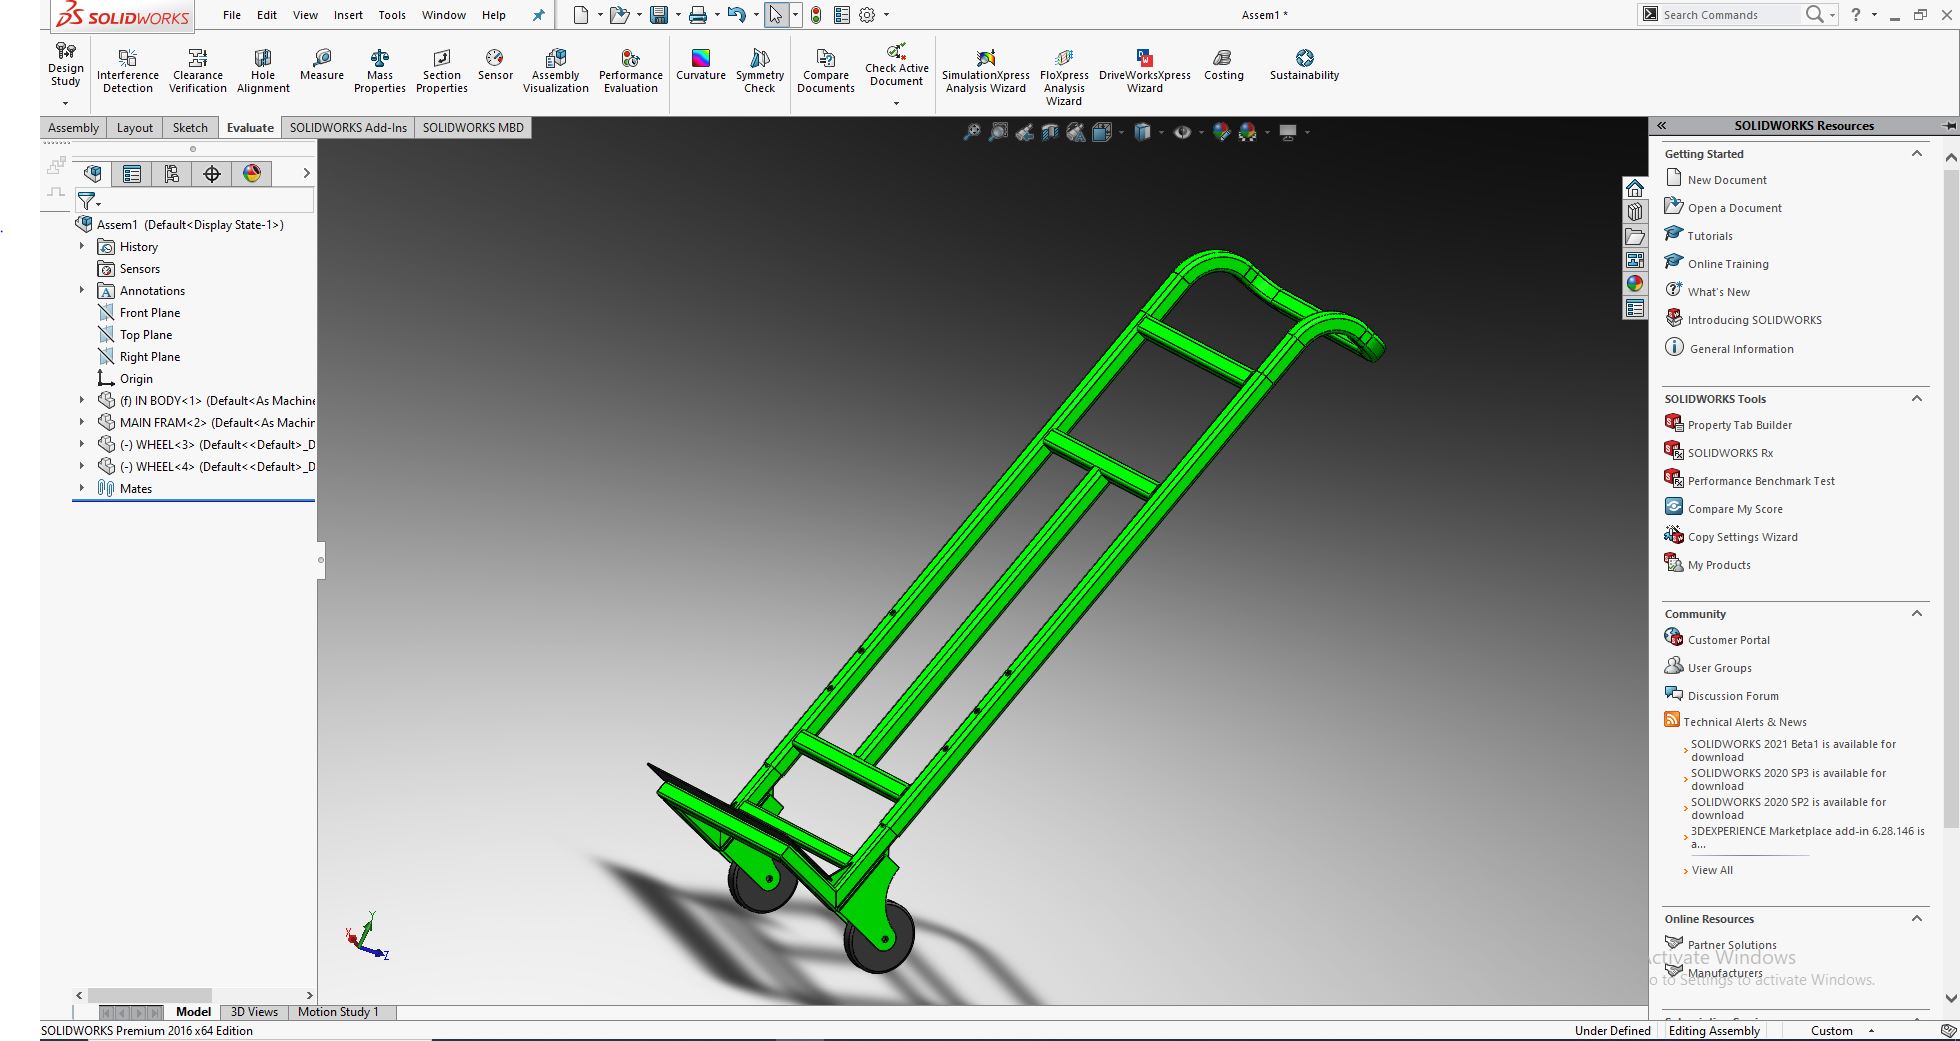Launch the FloXpress Analysis Wizard
Screen dimensions: 1960x1041
click(x=1064, y=76)
